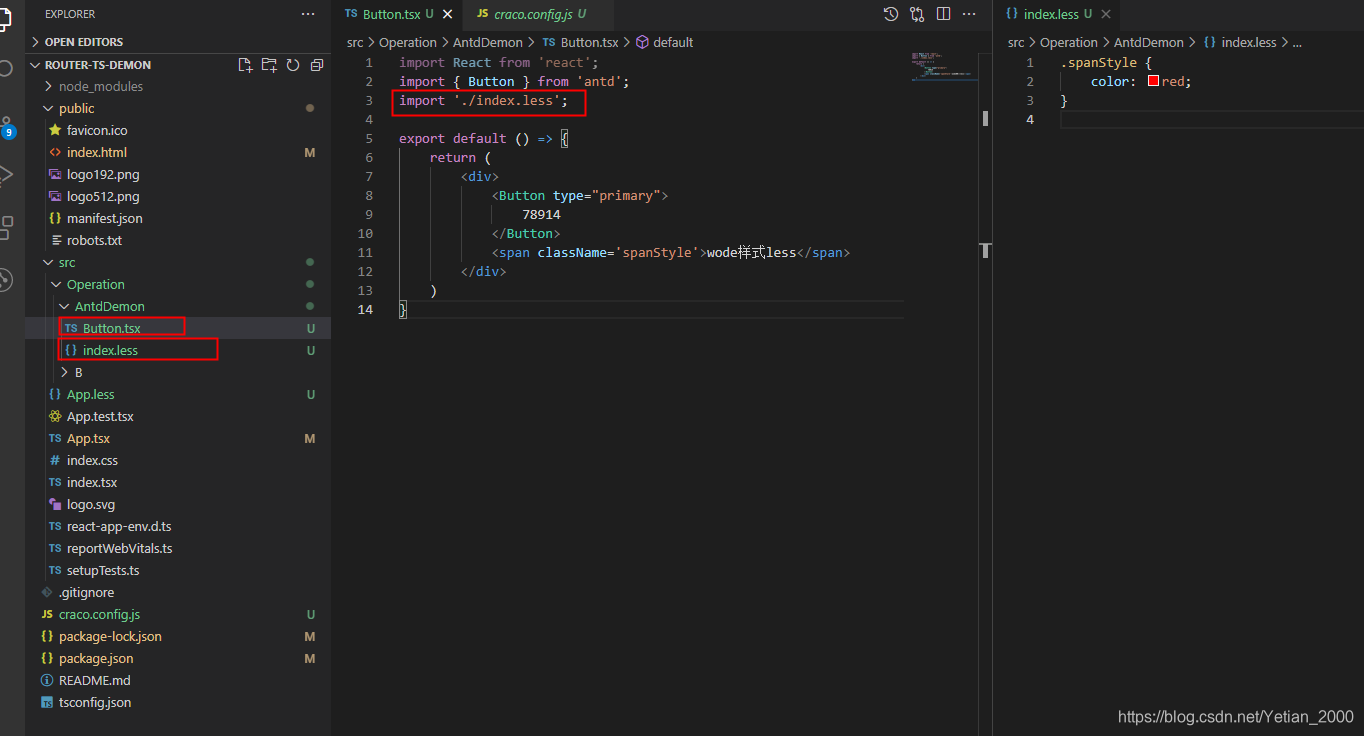1364x736 pixels.
Task: Click 'index.less' in right editor breadcrumb
Action: pos(1248,42)
